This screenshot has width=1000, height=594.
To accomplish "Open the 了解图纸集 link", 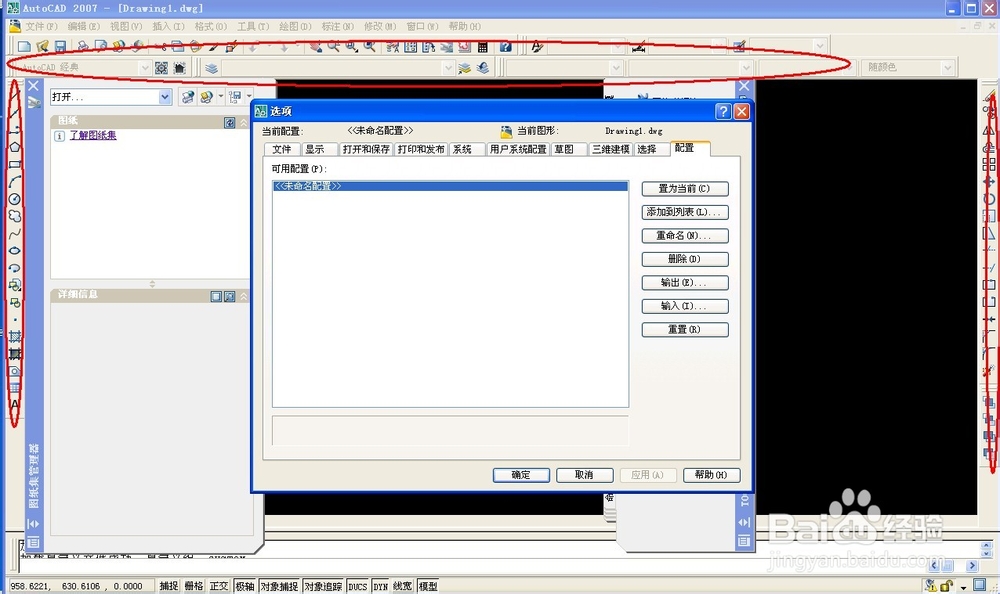I will [x=93, y=135].
